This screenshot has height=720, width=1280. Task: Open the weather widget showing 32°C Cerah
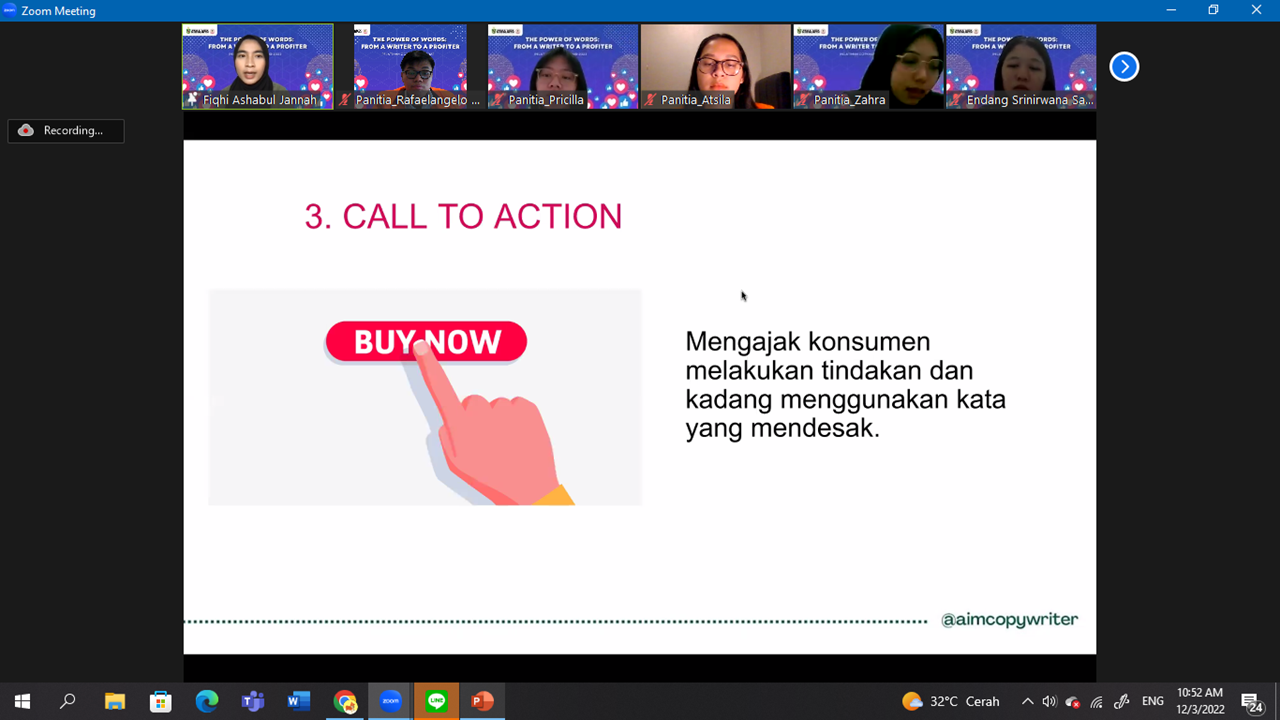[950, 701]
